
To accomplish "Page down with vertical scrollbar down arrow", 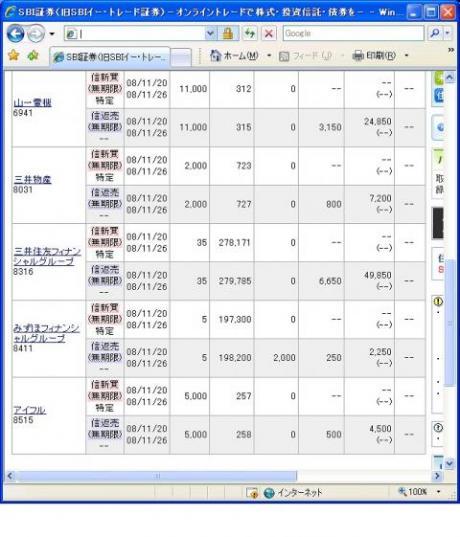I will [450, 463].
